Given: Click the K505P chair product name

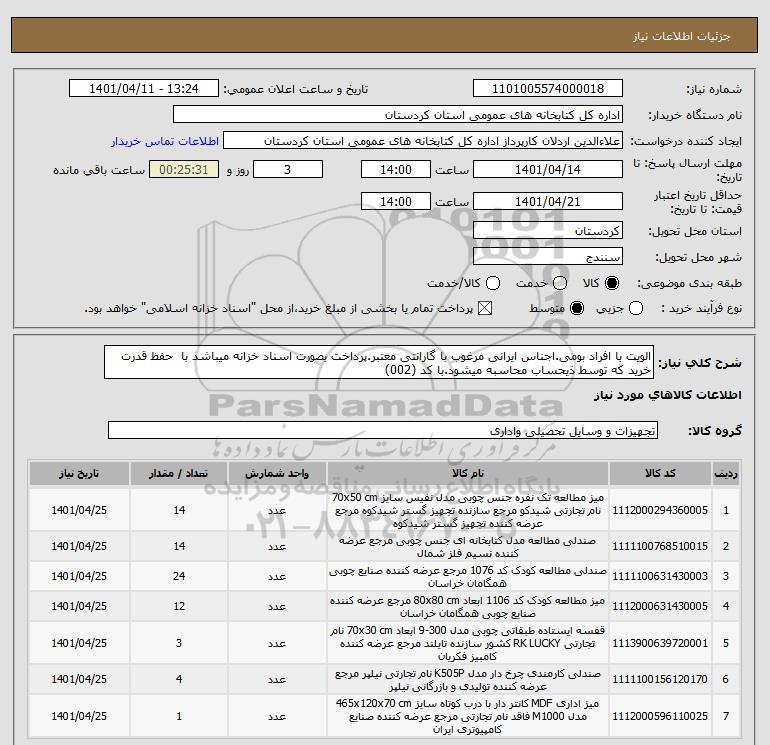Looking at the screenshot, I should pyautogui.click(x=468, y=680).
